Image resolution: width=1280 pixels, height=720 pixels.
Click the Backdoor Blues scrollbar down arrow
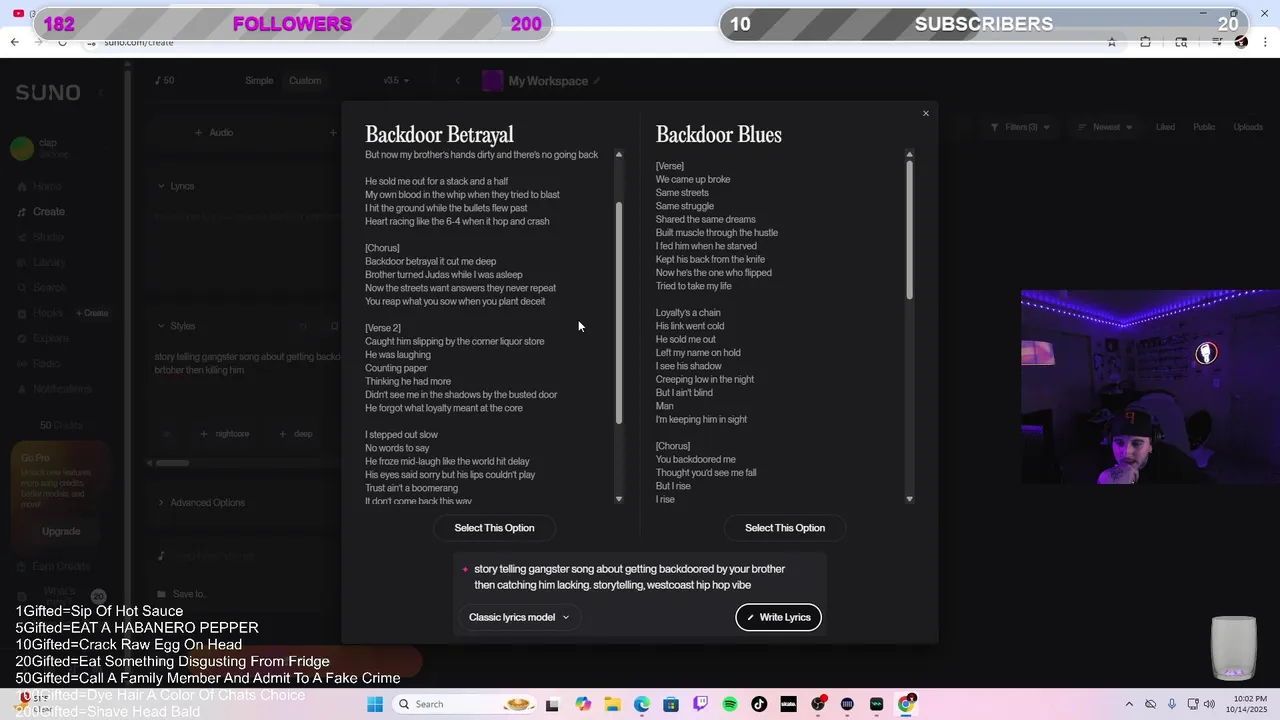click(x=909, y=498)
